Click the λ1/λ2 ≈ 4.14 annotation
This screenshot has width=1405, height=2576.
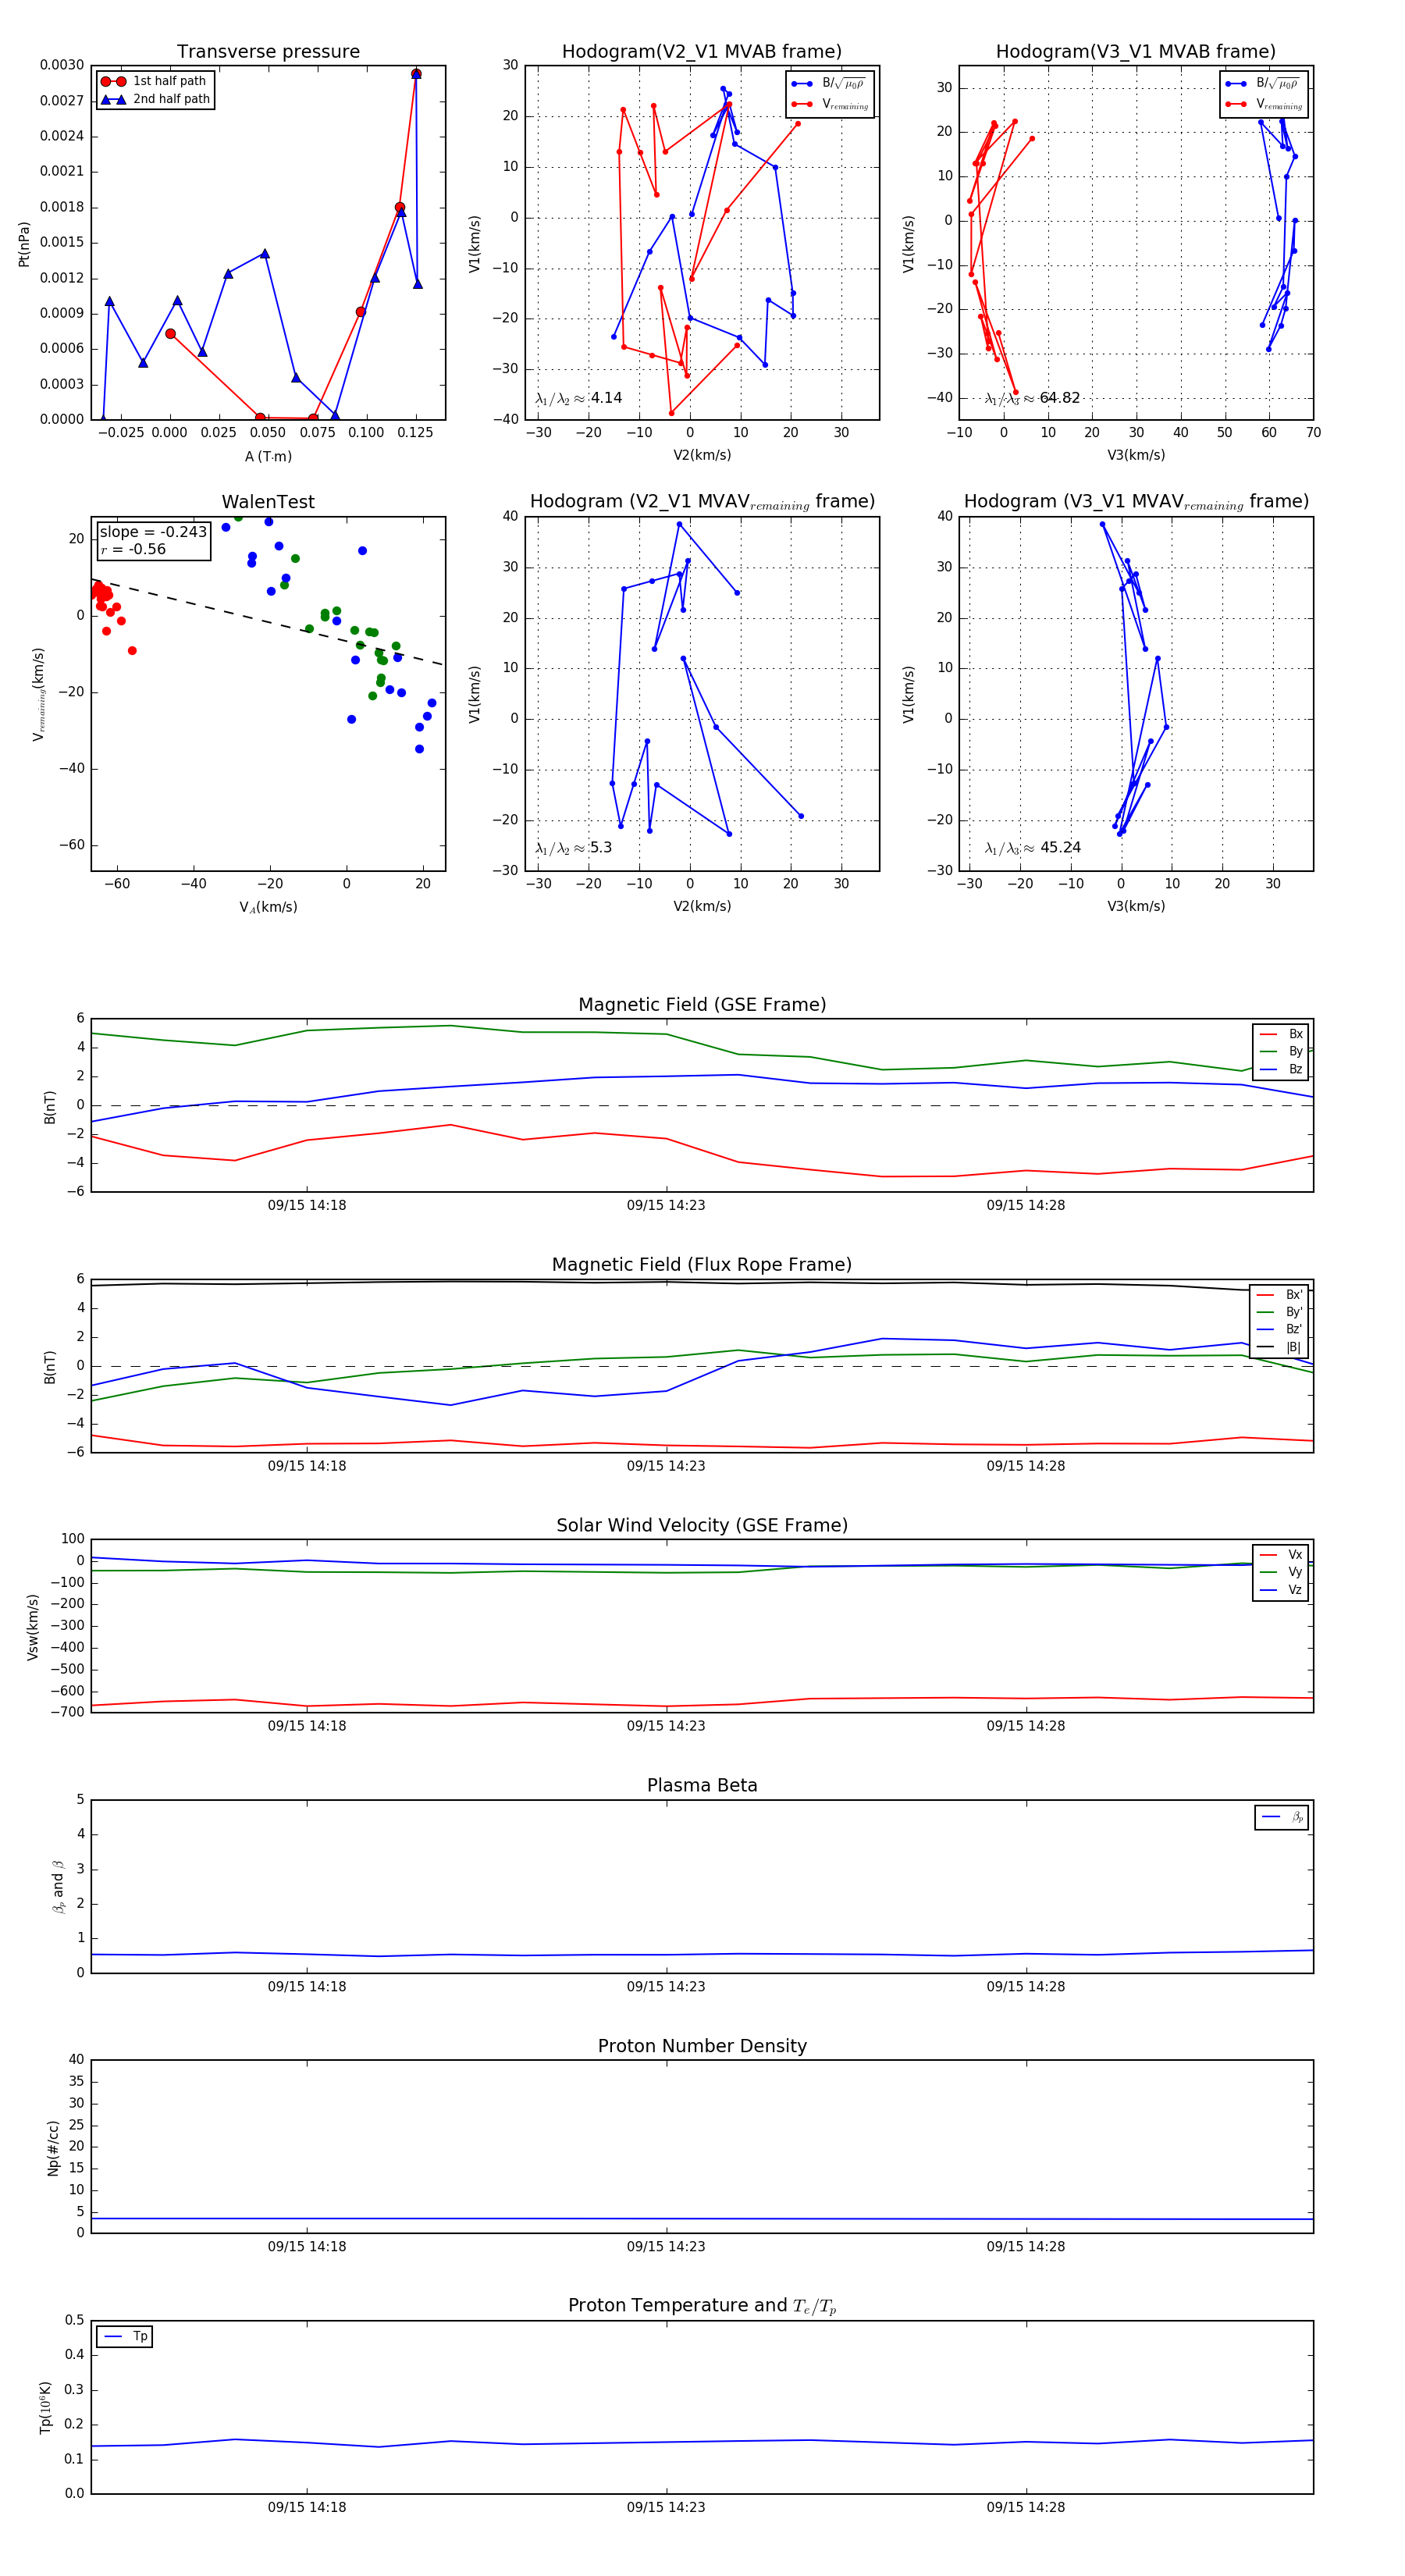click(579, 398)
